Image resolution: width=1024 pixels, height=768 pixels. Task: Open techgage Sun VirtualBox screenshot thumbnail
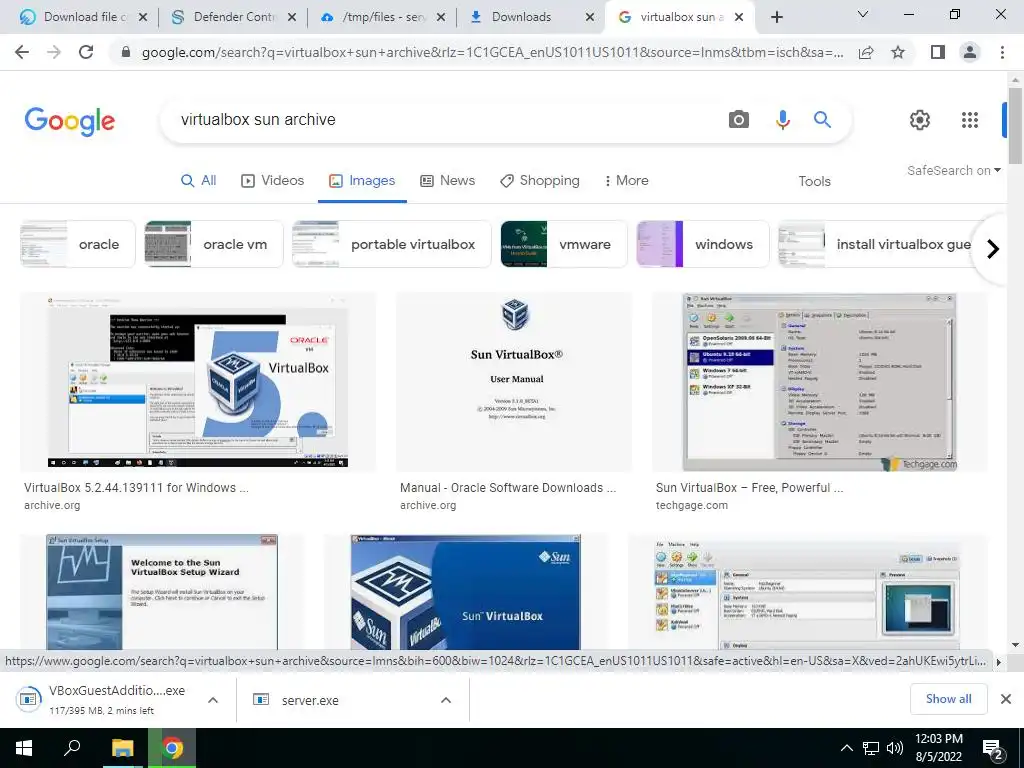[820, 381]
